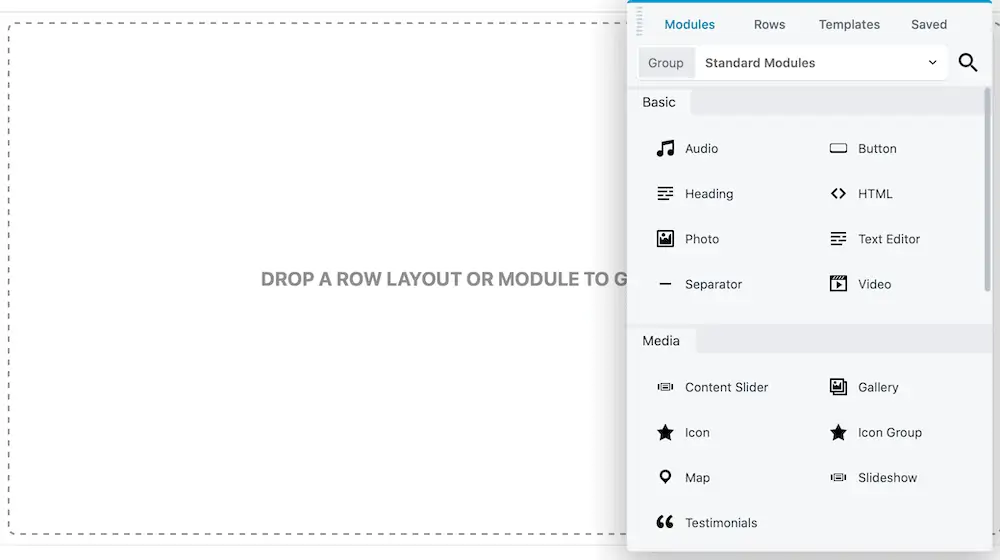Click the HTML label text
Image resolution: width=1000 pixels, height=560 pixels.
pos(875,194)
